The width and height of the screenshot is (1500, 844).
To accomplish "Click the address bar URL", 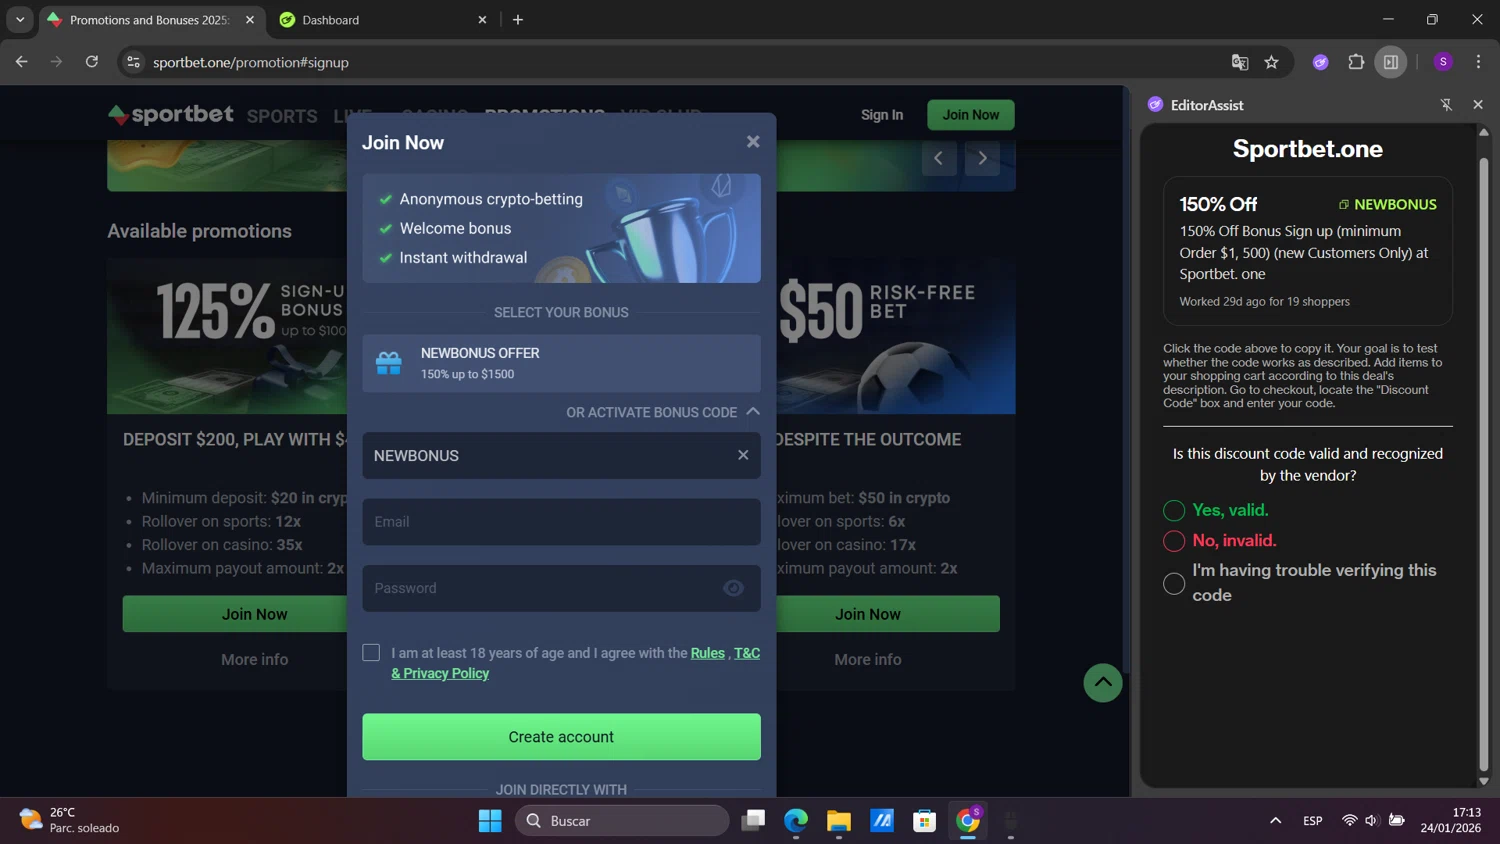I will pyautogui.click(x=251, y=62).
